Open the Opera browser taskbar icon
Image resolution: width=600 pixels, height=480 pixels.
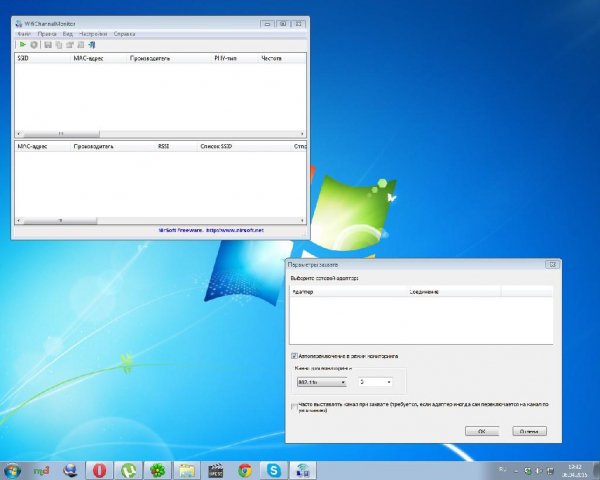point(99,470)
